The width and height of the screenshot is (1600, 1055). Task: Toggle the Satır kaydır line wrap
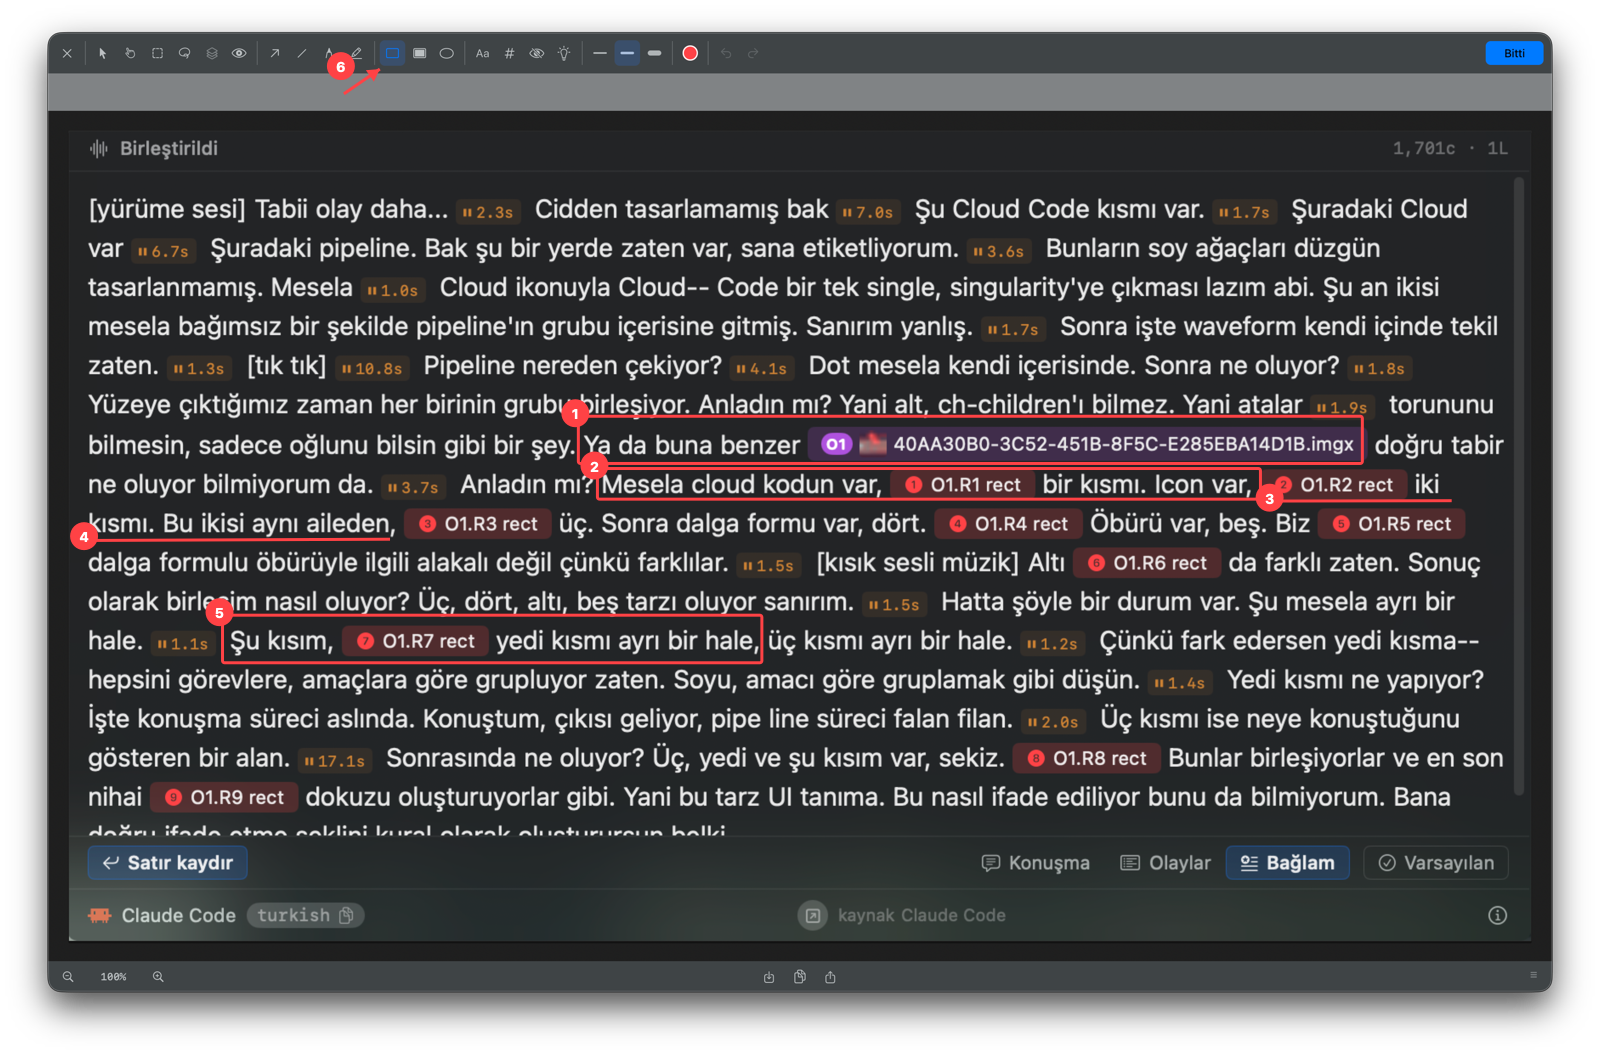click(167, 863)
